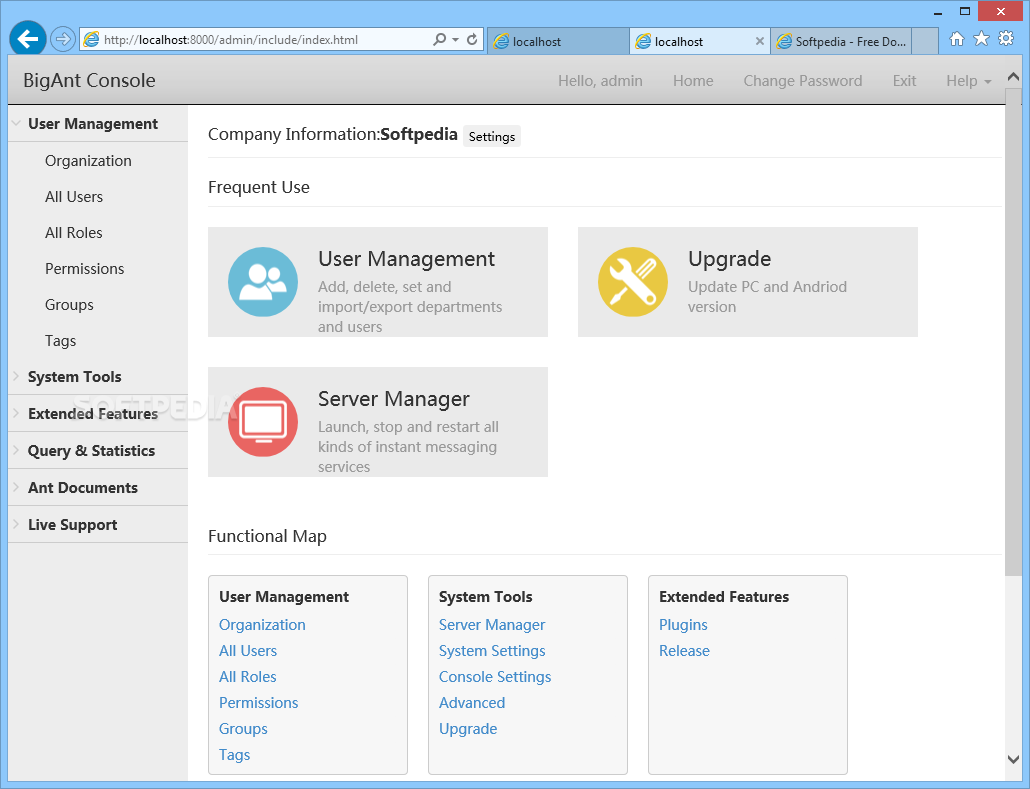This screenshot has height=789, width=1030.
Task: Click Exit in the top navigation
Action: [x=904, y=81]
